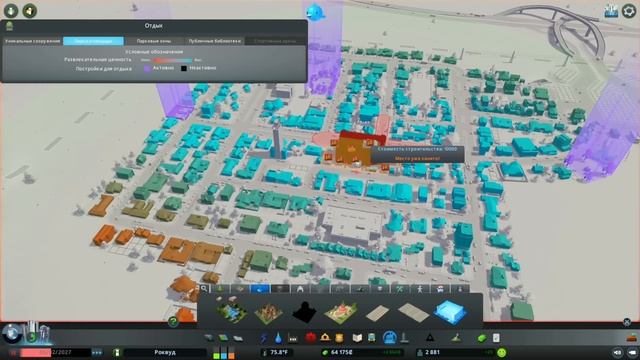Click the city skyline icon beside the gear
This screenshot has width=640, height=360.
611,11
